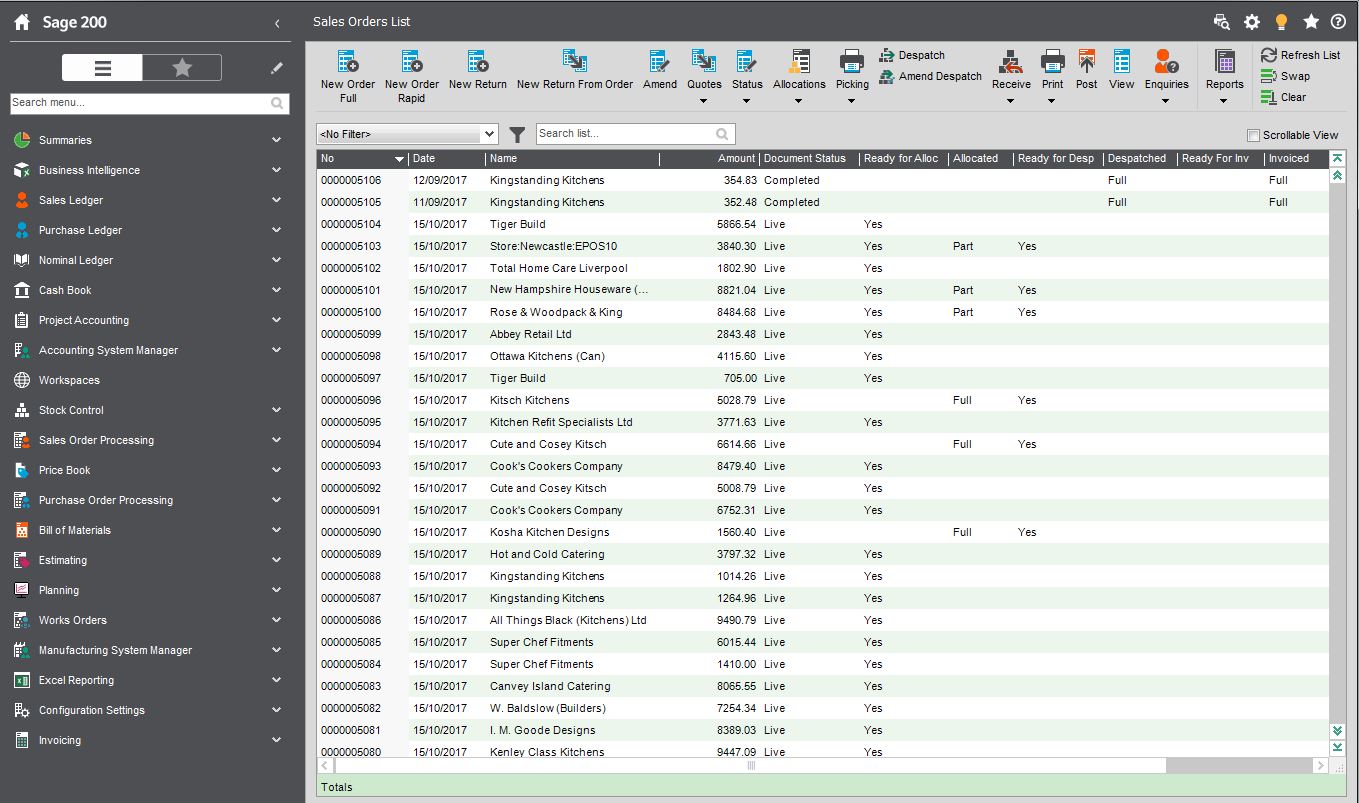Click the Page up double-arrow button
Screen dimensions: 1359x803
click(x=1337, y=175)
